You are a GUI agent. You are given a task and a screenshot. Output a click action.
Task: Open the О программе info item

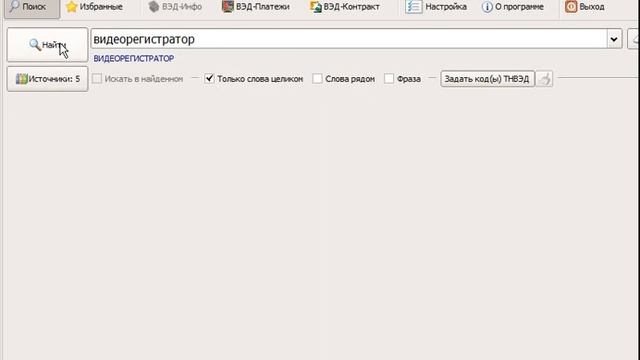[513, 7]
